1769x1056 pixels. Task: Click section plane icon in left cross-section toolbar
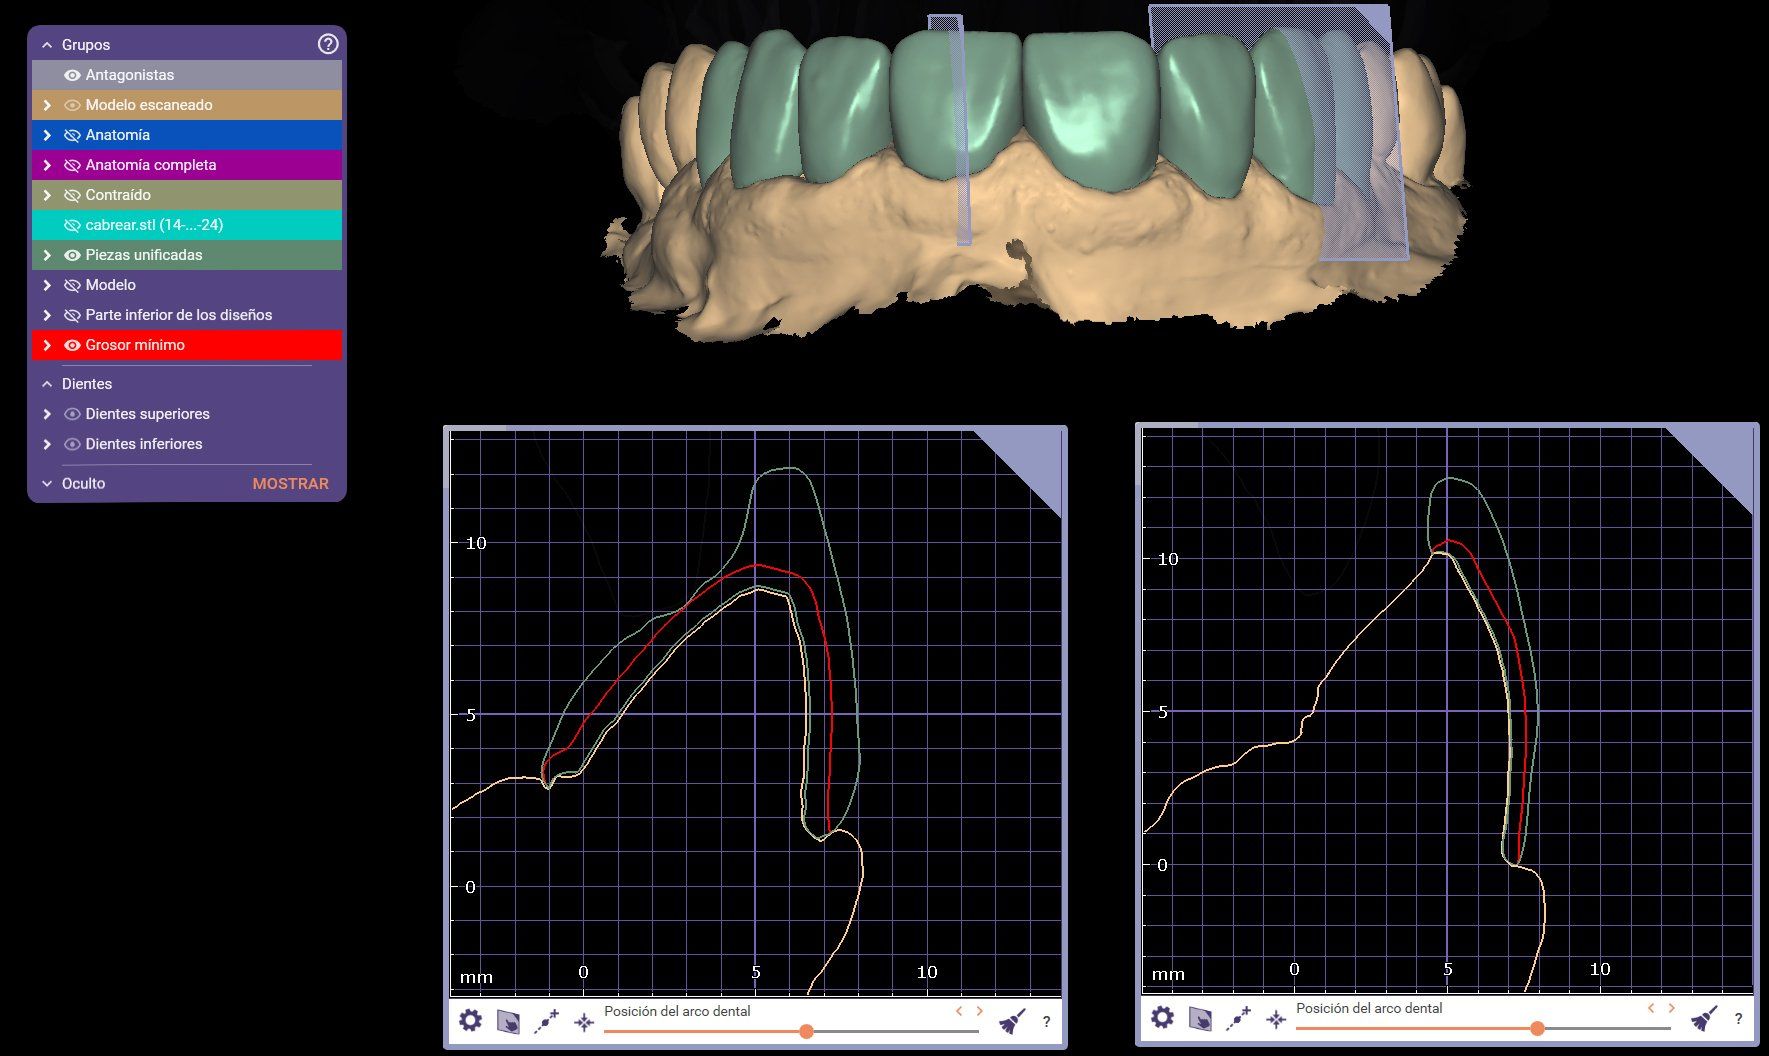[x=508, y=1022]
